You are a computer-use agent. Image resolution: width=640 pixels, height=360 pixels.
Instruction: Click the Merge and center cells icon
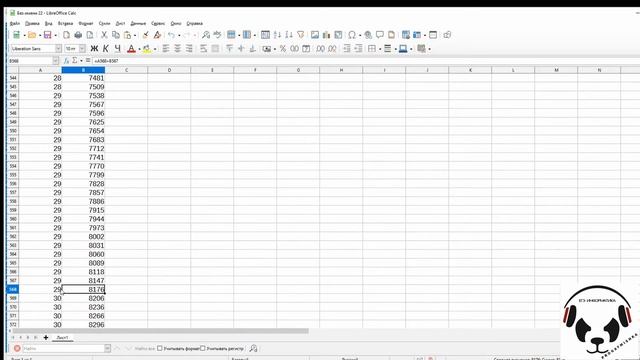[x=215, y=49]
